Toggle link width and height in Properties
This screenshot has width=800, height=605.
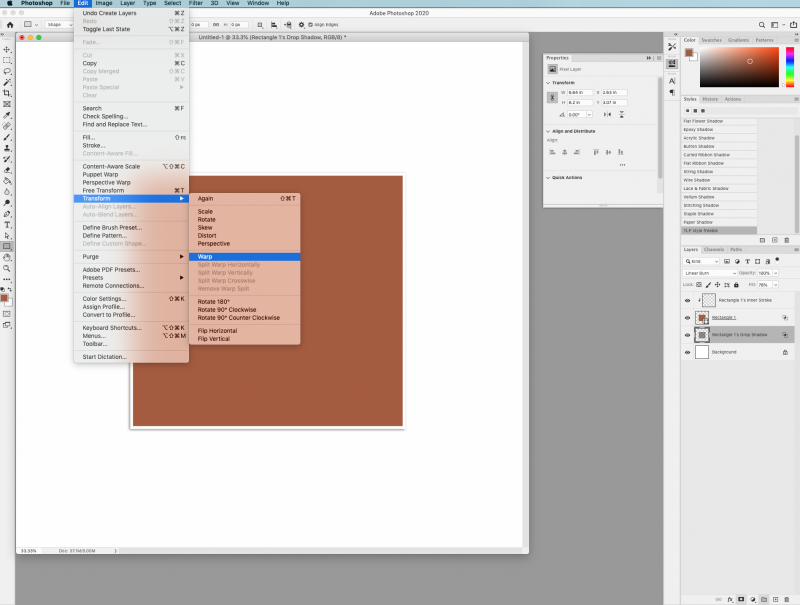[552, 97]
